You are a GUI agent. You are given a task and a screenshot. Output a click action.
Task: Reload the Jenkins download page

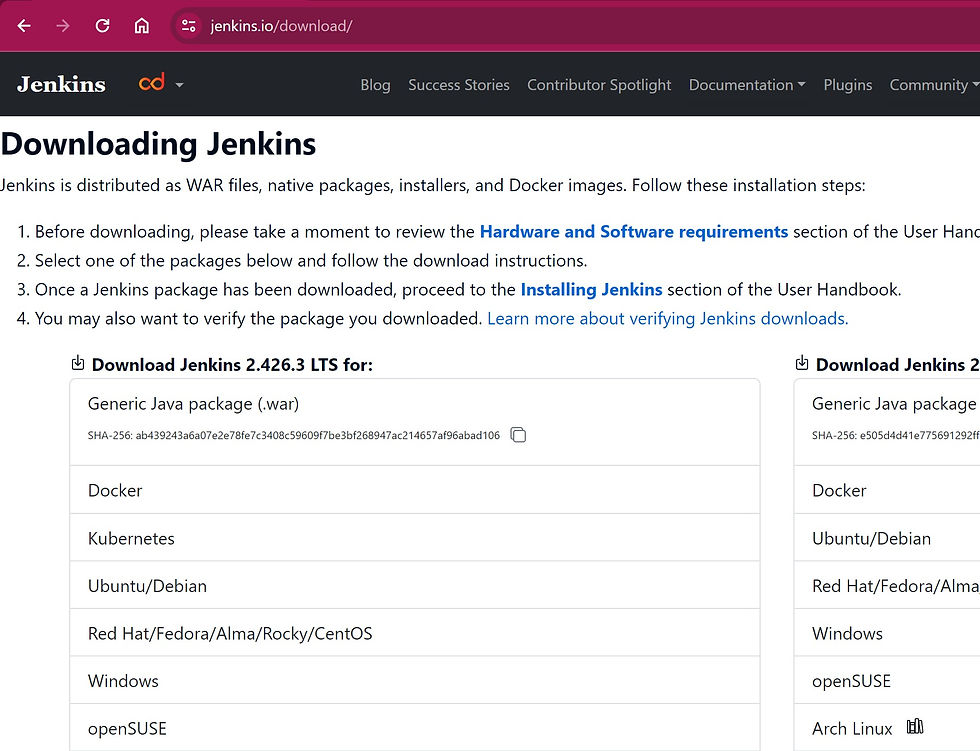coord(102,26)
